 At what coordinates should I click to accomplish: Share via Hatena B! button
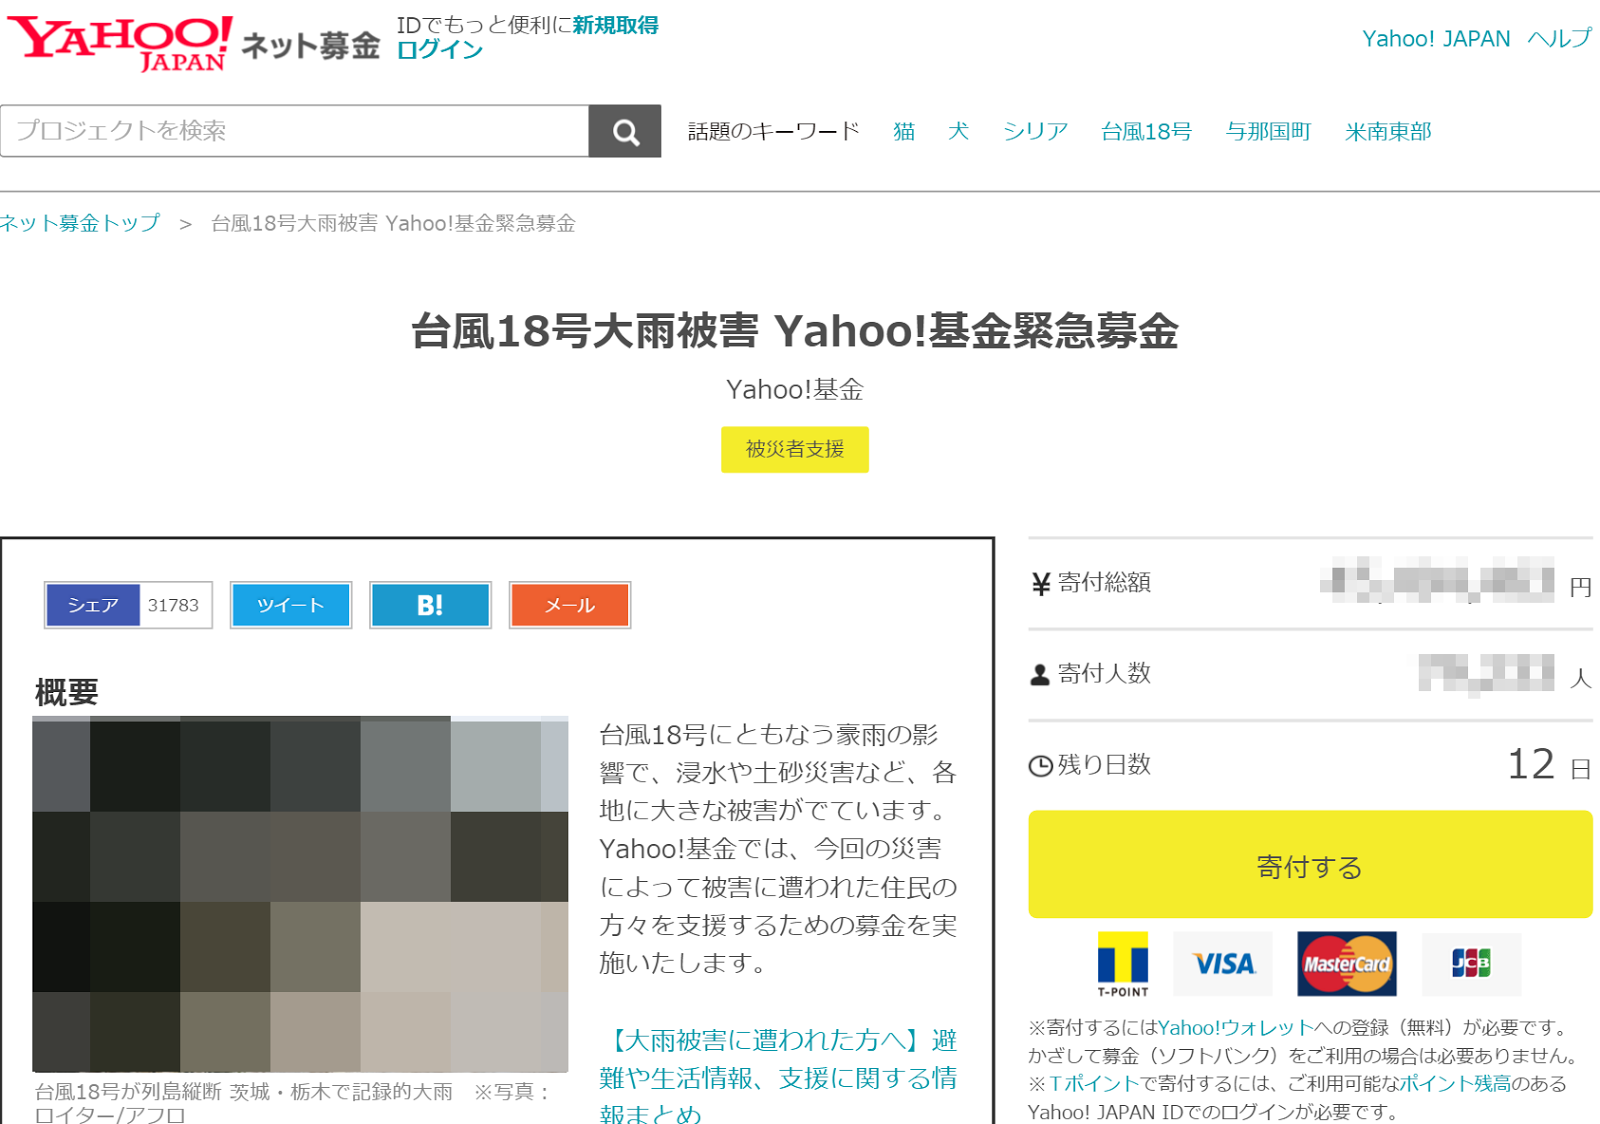click(x=430, y=605)
